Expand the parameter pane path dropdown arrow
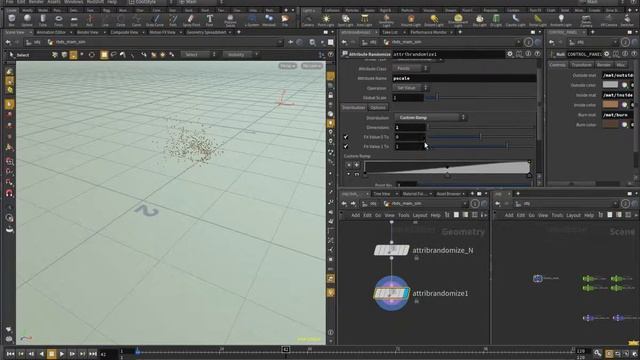640x360 pixels. (x=518, y=42)
